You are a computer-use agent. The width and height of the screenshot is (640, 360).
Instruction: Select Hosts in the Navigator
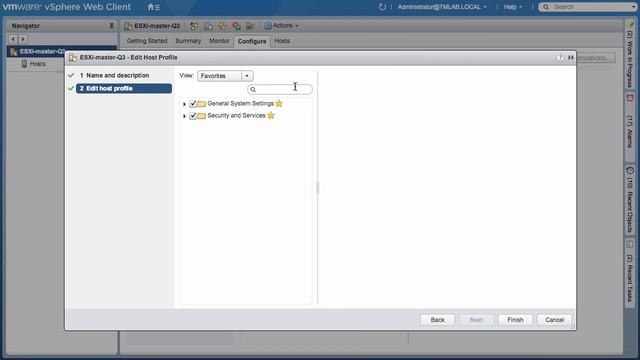pos(37,64)
